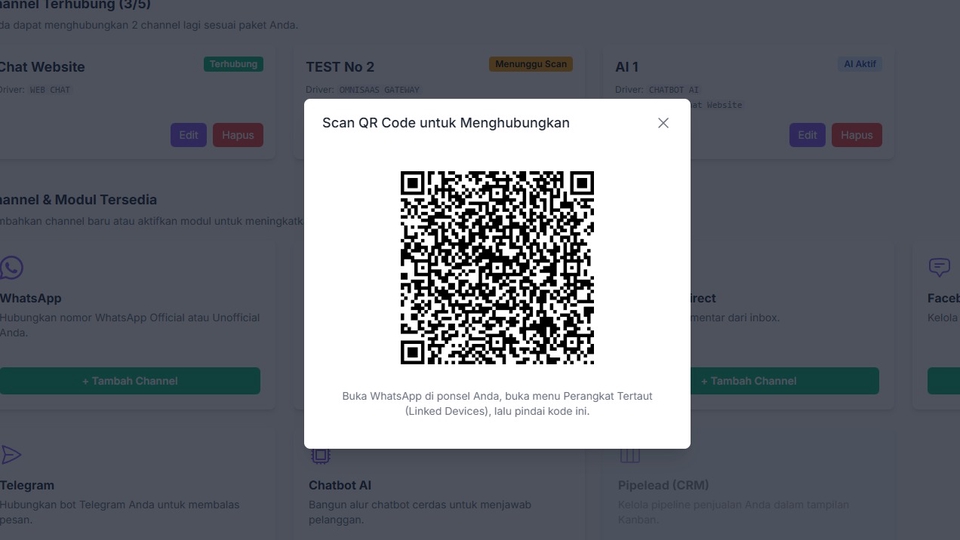This screenshot has height=540, width=960.
Task: Add a WhatsApp channel via Tambah Channel
Action: pos(130,381)
